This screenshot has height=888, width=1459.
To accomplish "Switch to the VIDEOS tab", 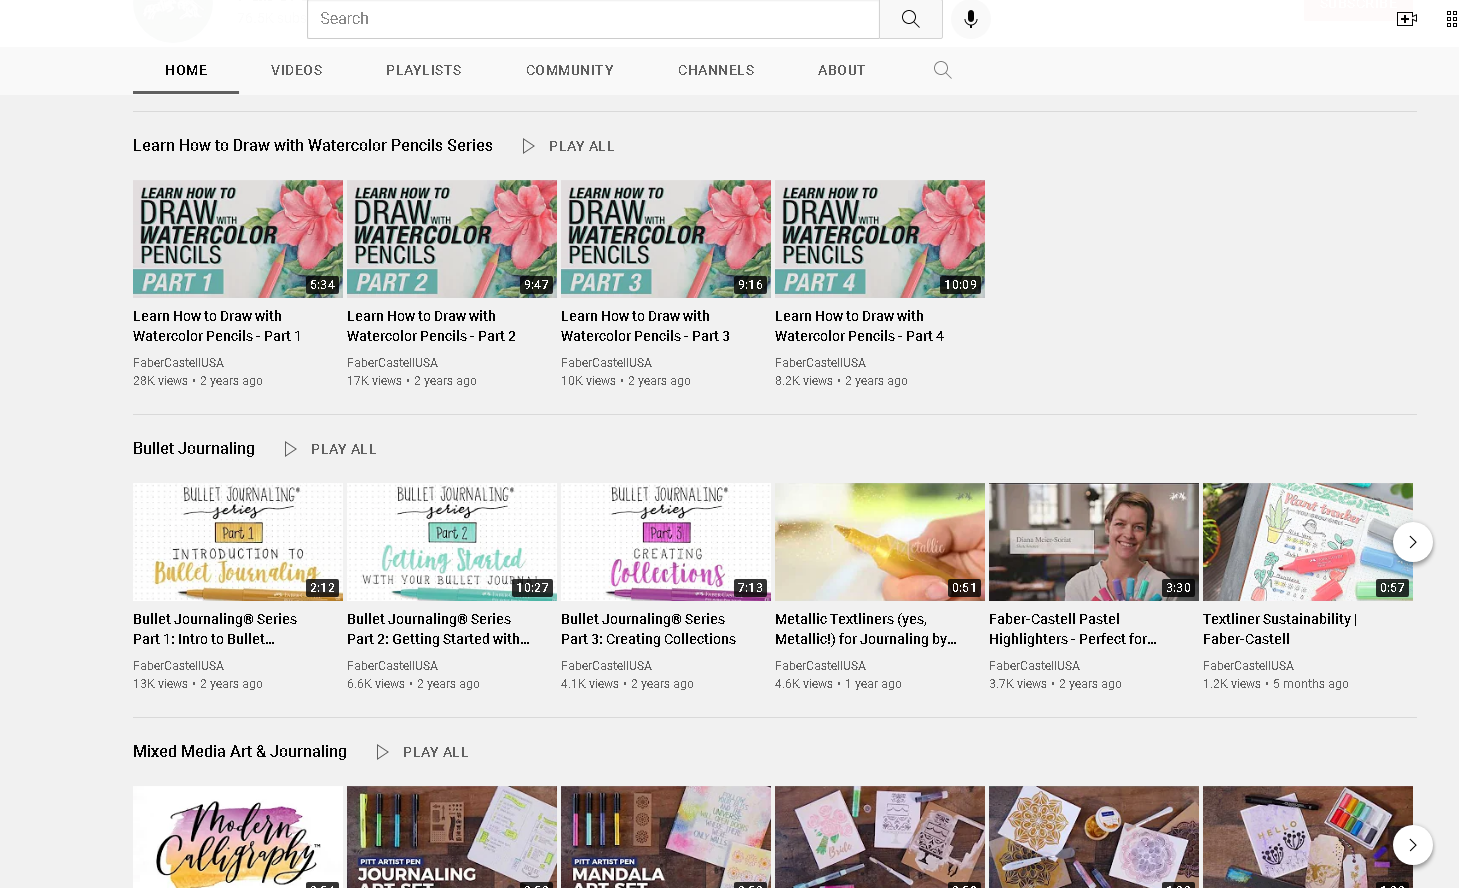I will pos(297,70).
